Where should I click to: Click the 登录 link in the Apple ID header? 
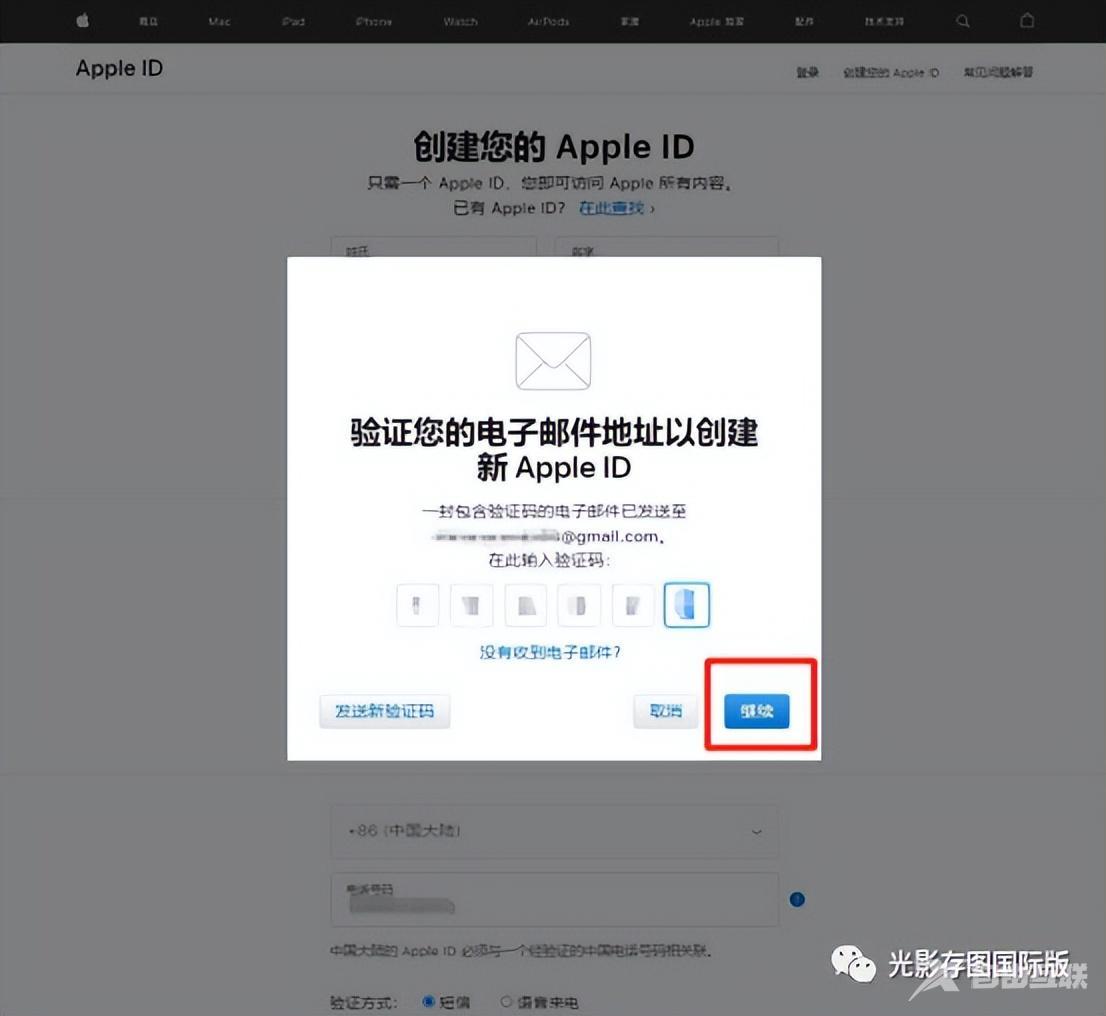[807, 72]
